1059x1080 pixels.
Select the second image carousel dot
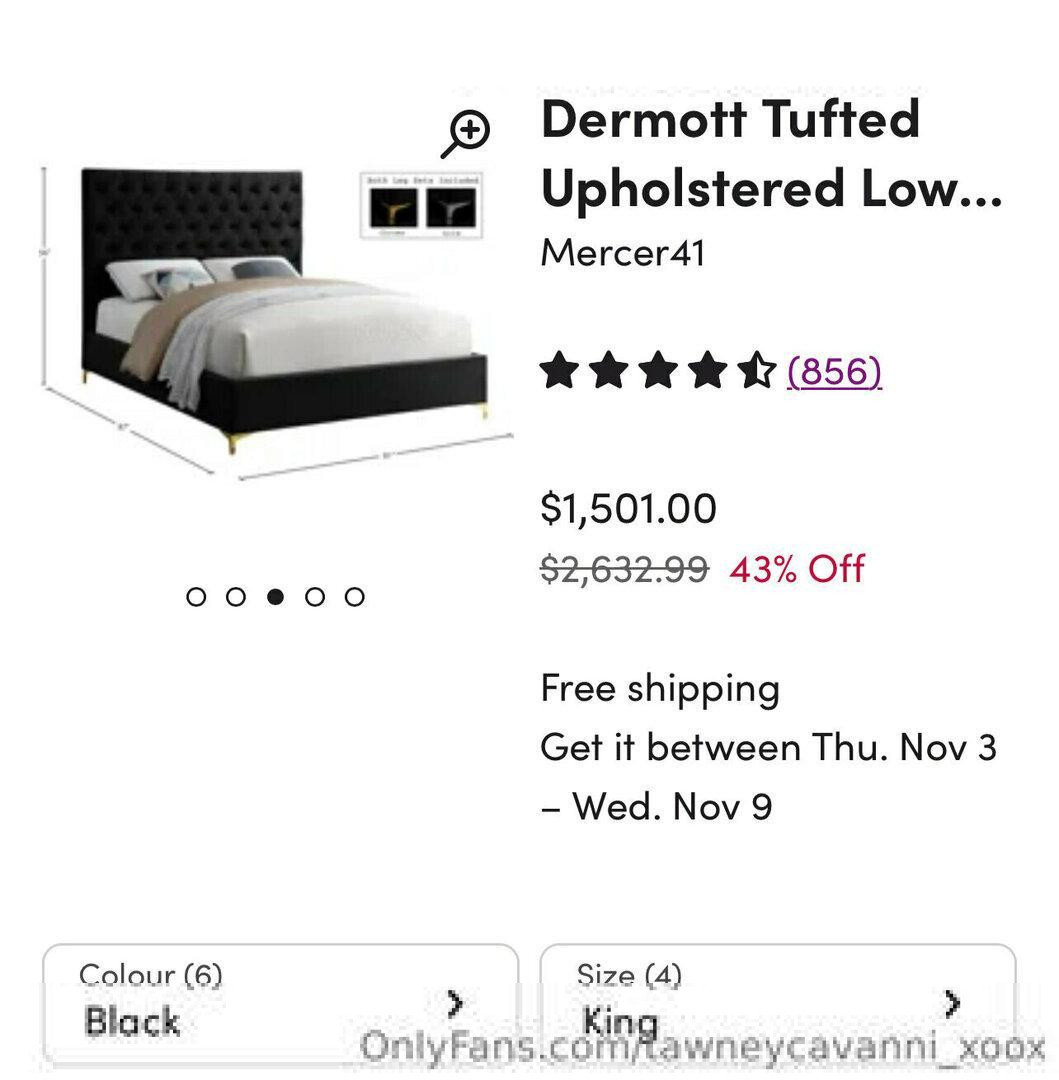[x=236, y=597]
